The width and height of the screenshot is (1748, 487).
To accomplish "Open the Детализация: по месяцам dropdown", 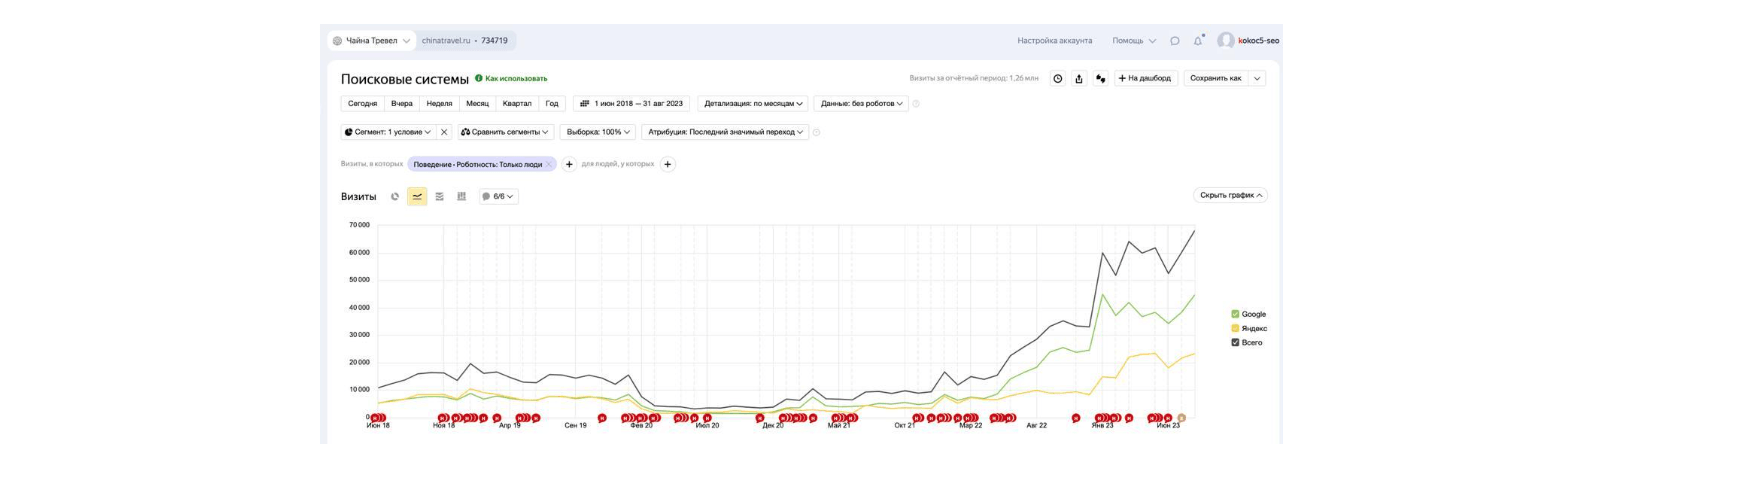I will (753, 104).
